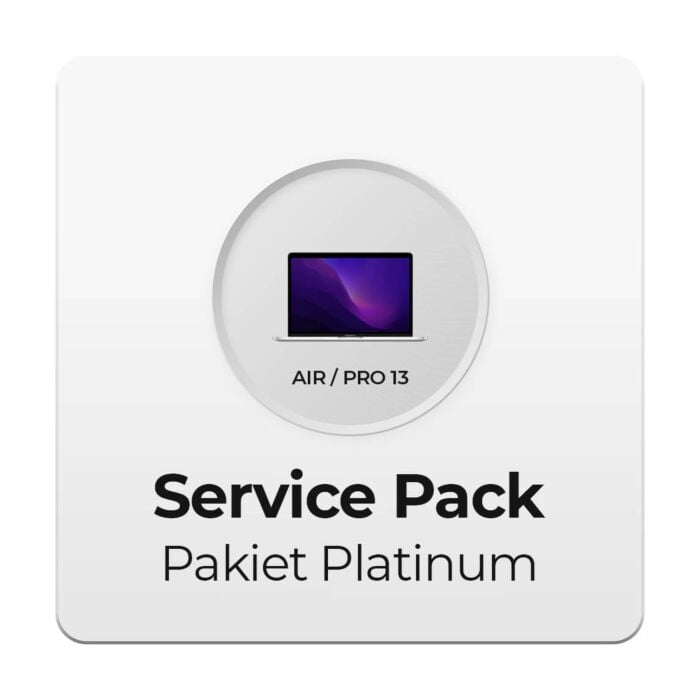Screen dimensions: 700x700
Task: Click the number 13 in the badge
Action: click(400, 378)
